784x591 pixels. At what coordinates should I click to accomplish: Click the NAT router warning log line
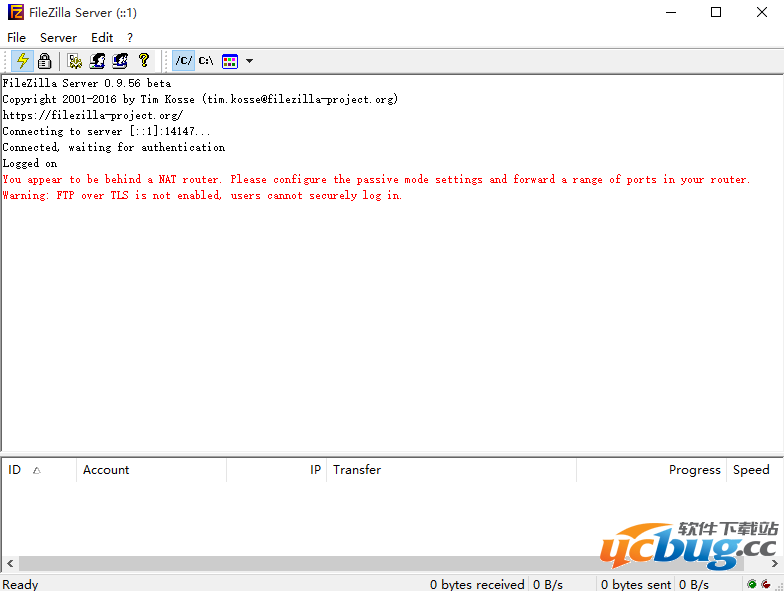click(x=376, y=180)
